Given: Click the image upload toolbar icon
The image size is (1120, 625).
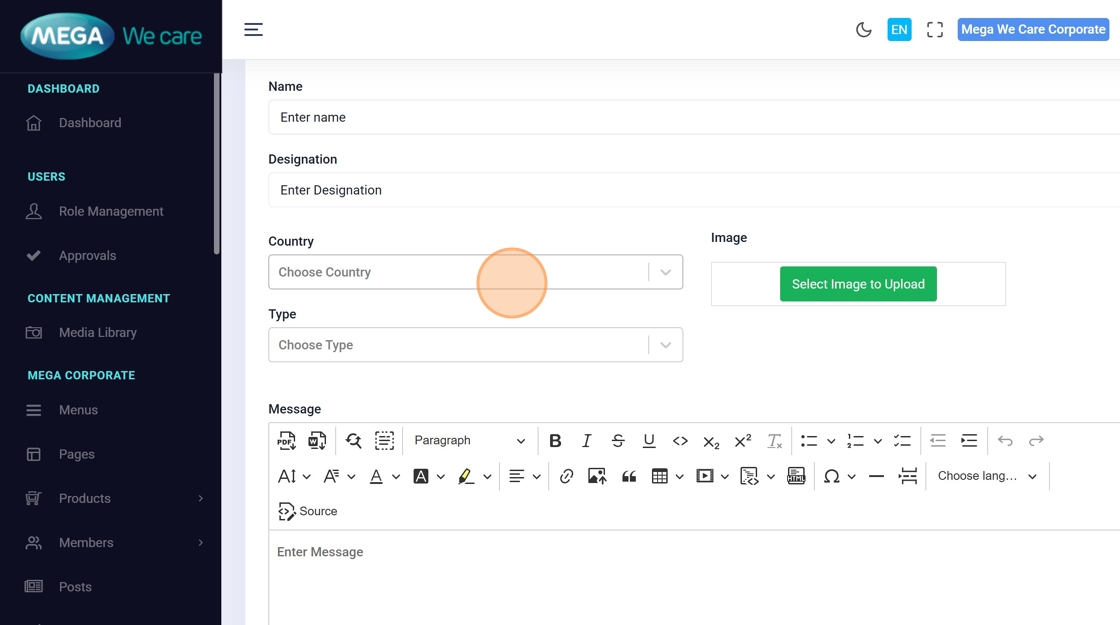Looking at the screenshot, I should click(597, 476).
